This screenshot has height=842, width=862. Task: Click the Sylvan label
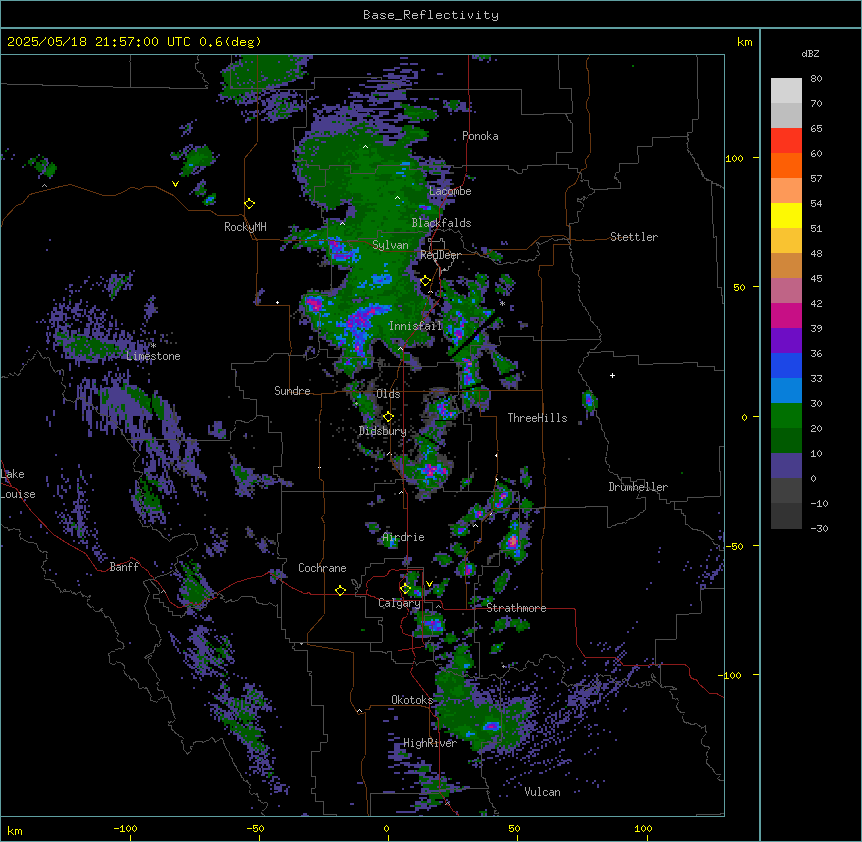[x=390, y=245]
